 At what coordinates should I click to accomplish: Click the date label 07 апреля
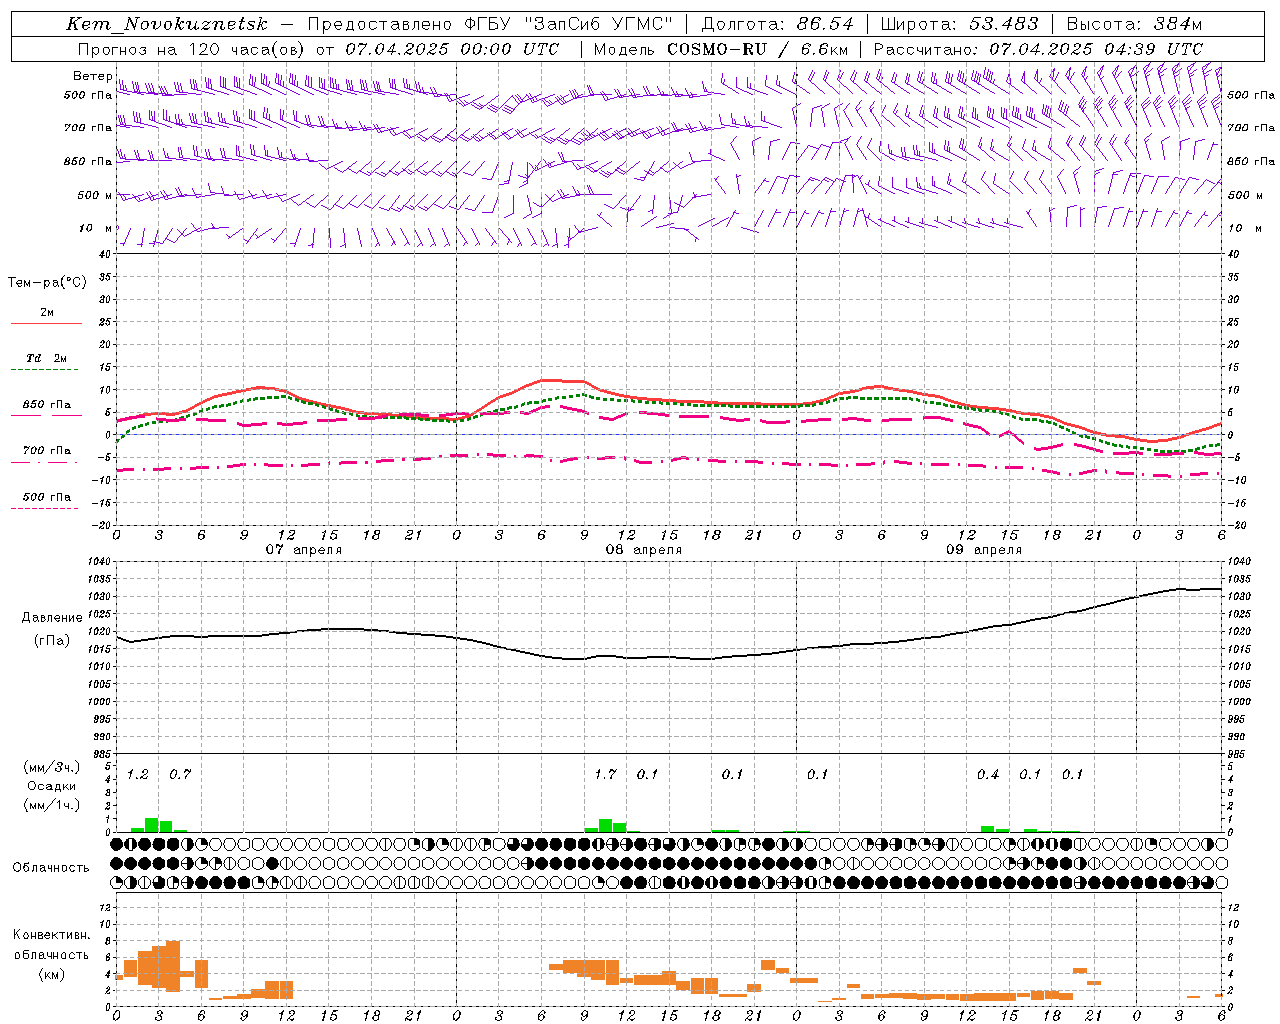(x=303, y=550)
